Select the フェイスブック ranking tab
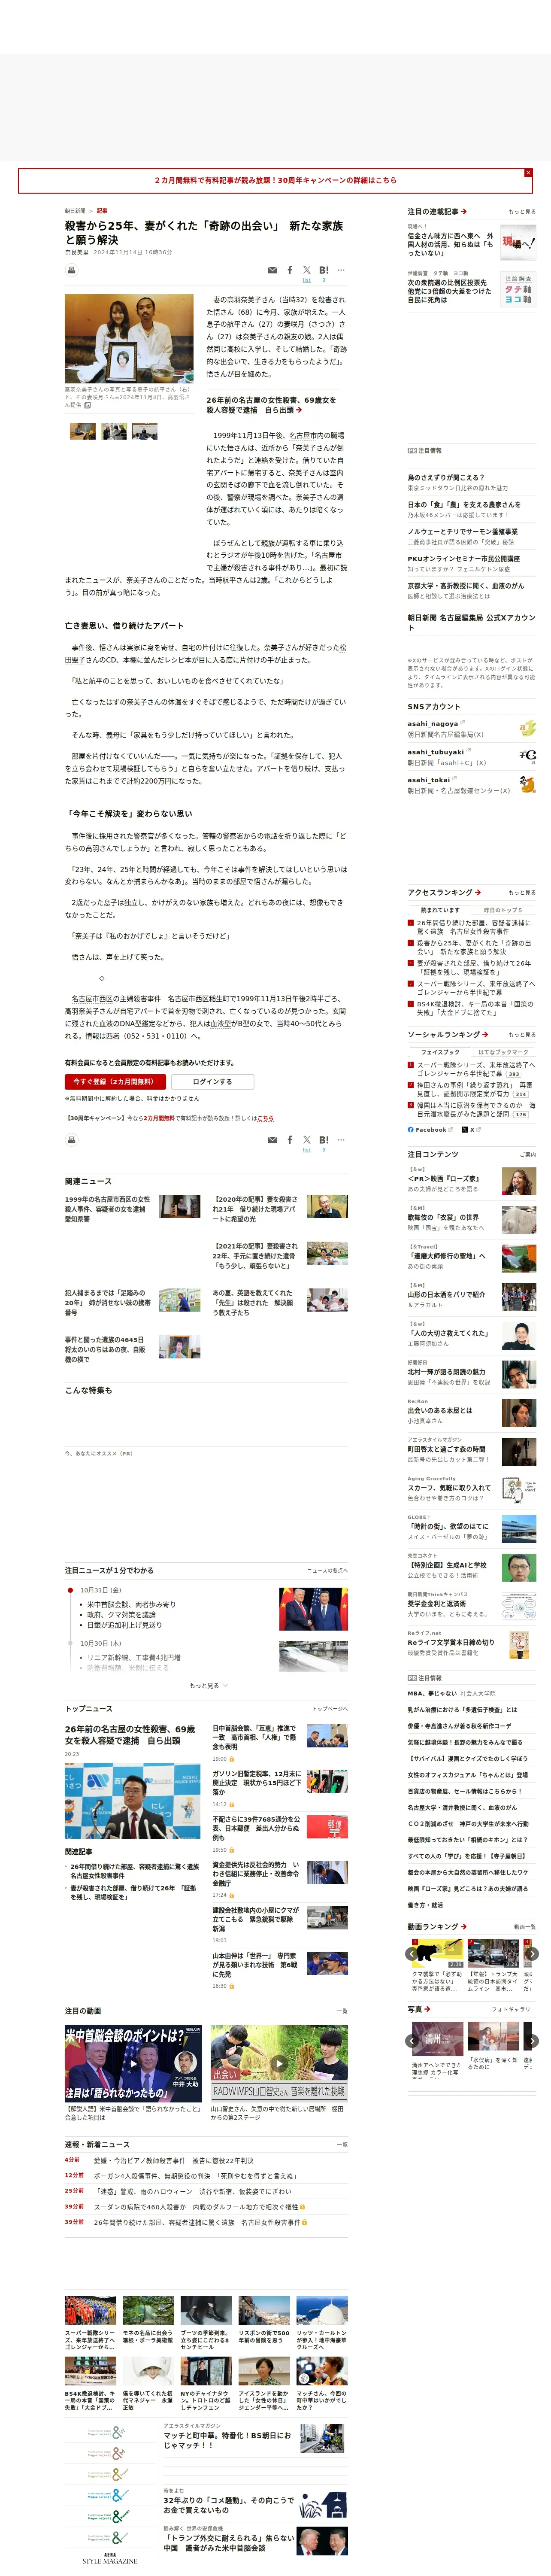This screenshot has width=551, height=2576. coord(440,1052)
